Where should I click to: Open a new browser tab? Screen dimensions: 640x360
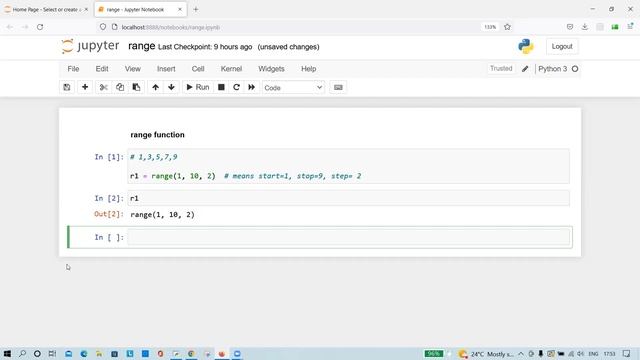click(x=196, y=9)
